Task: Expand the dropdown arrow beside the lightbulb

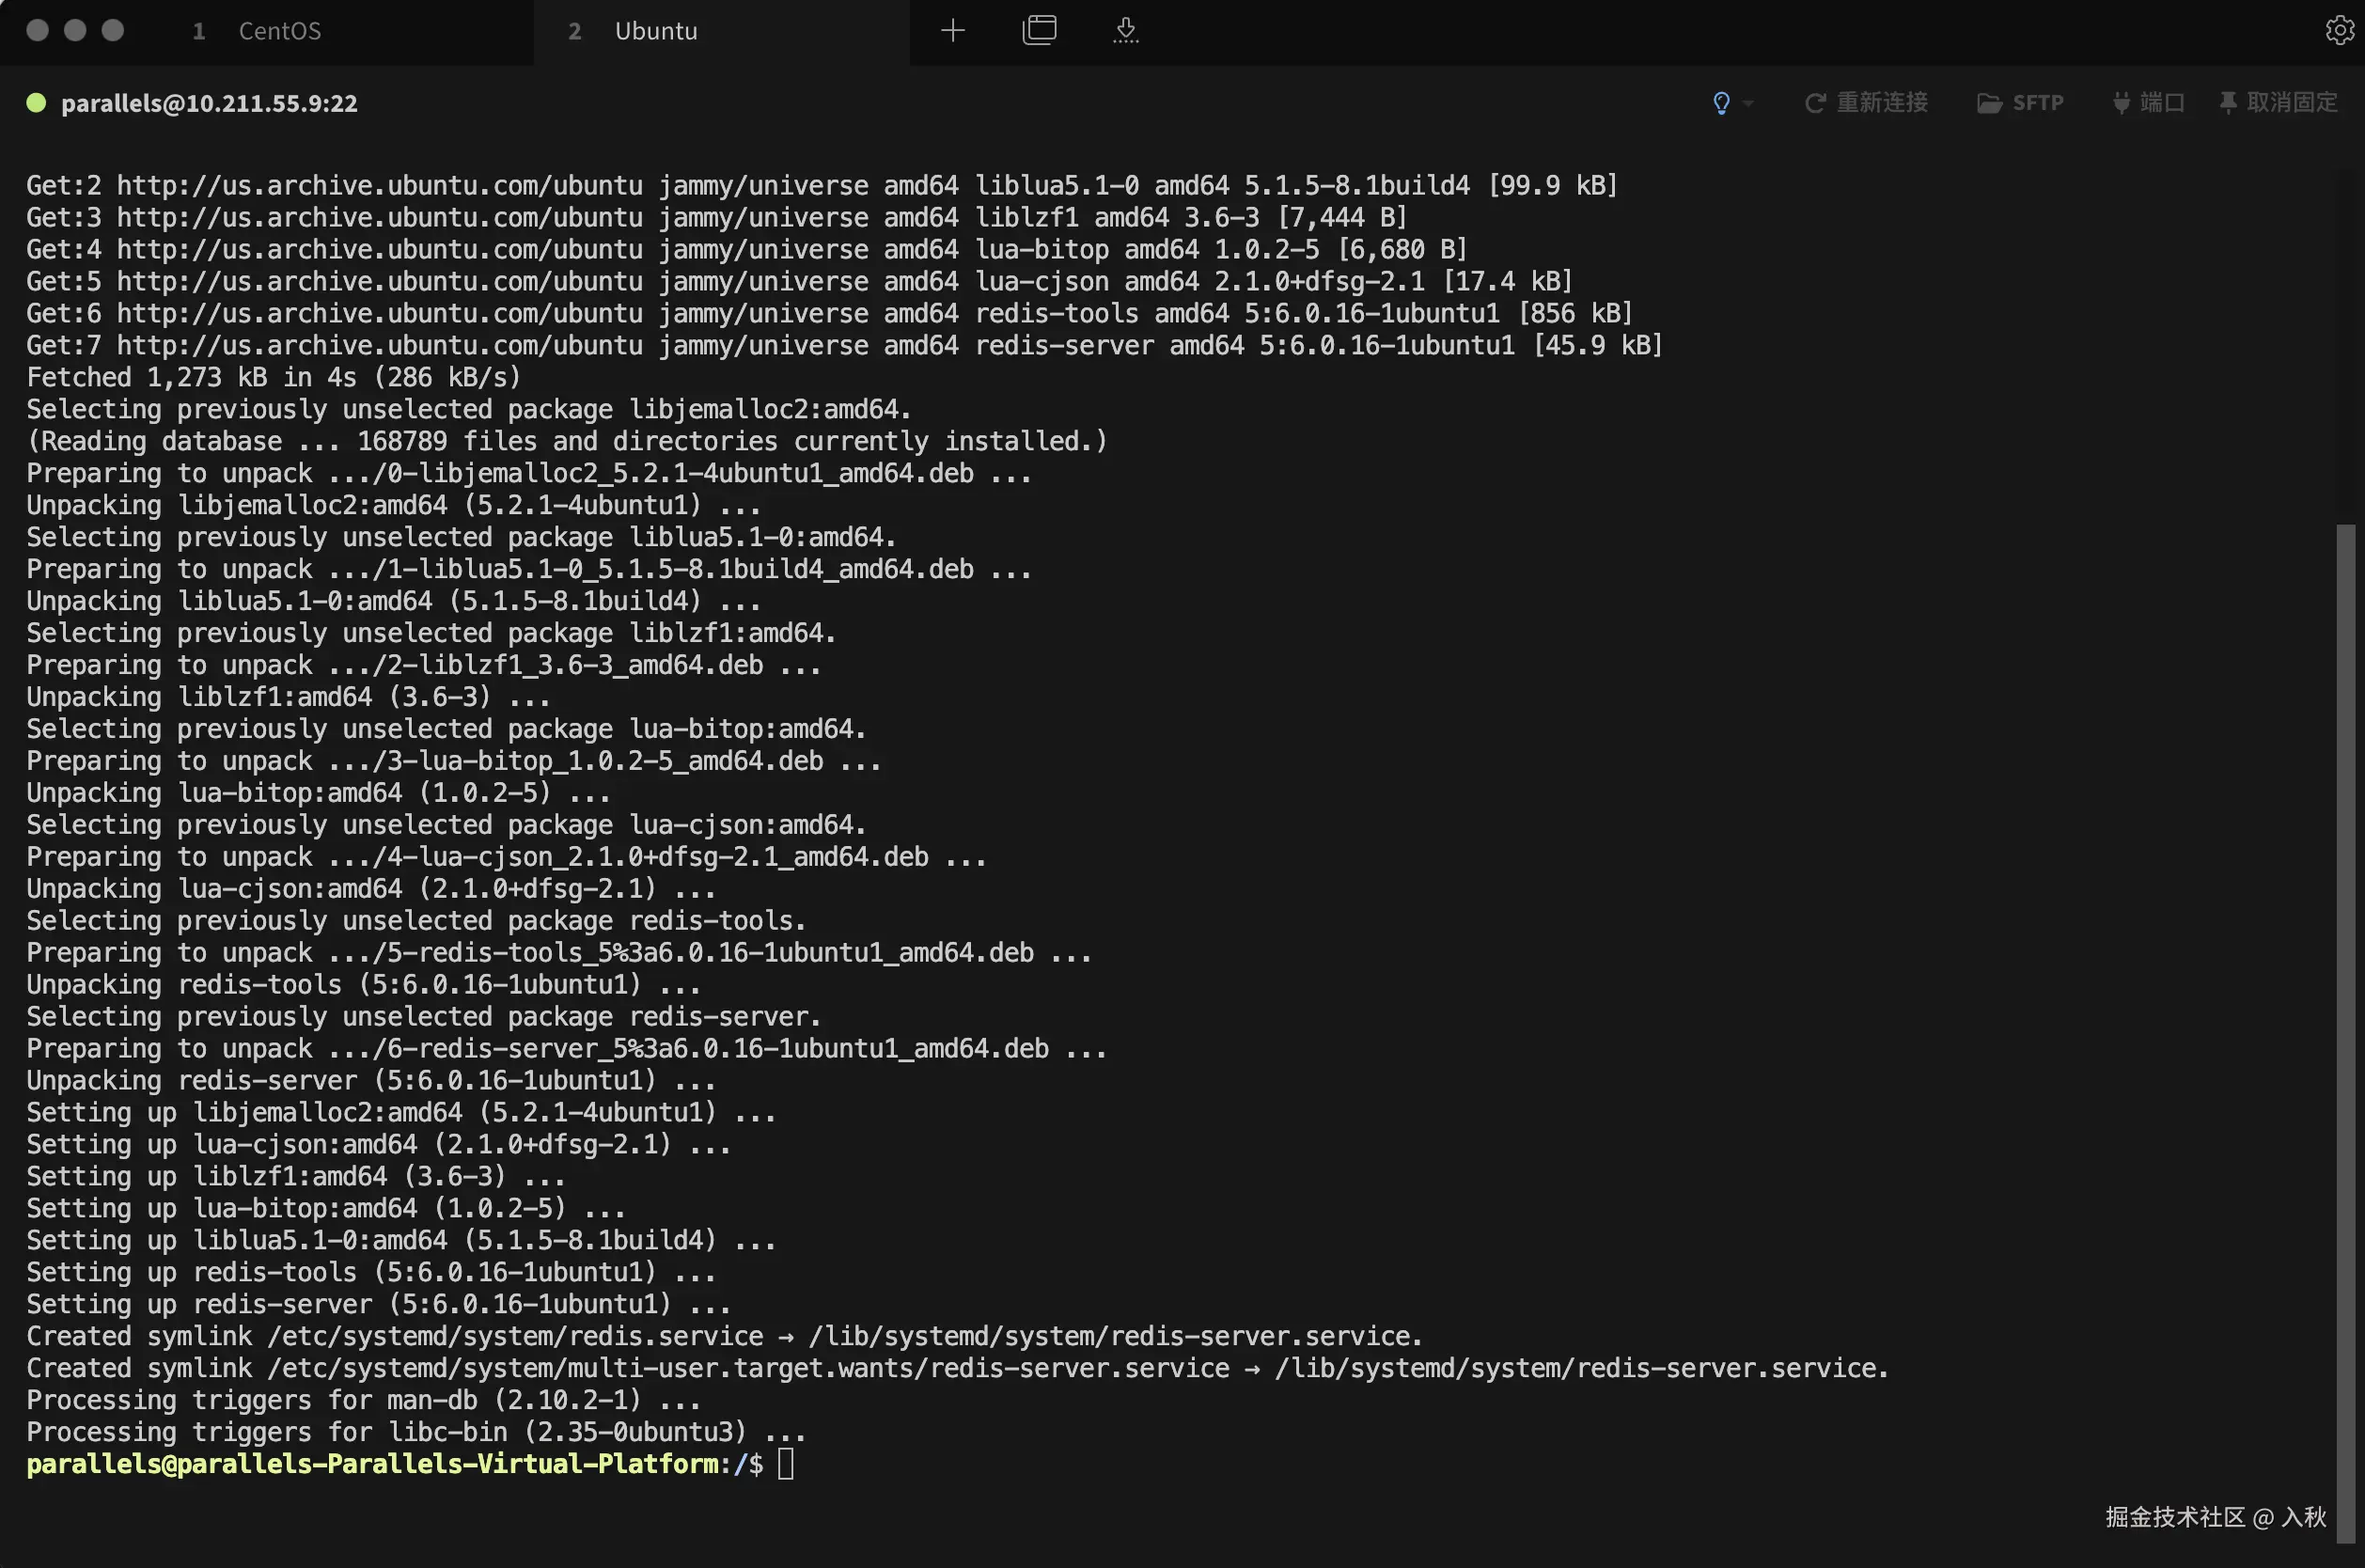Action: [x=1748, y=103]
